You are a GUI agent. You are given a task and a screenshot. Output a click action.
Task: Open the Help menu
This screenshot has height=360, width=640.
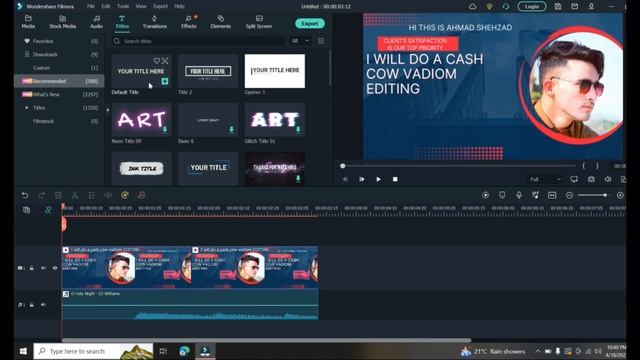coord(179,6)
